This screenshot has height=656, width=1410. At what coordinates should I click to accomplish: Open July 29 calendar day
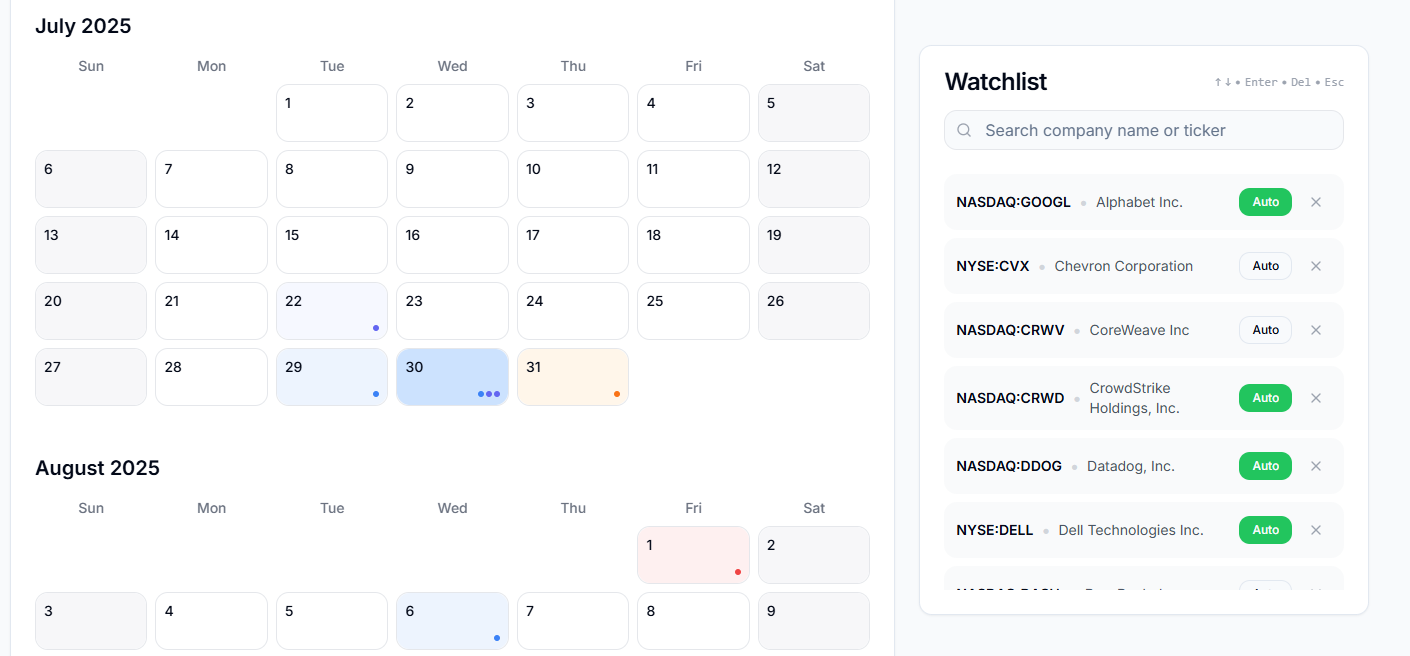pyautogui.click(x=332, y=377)
